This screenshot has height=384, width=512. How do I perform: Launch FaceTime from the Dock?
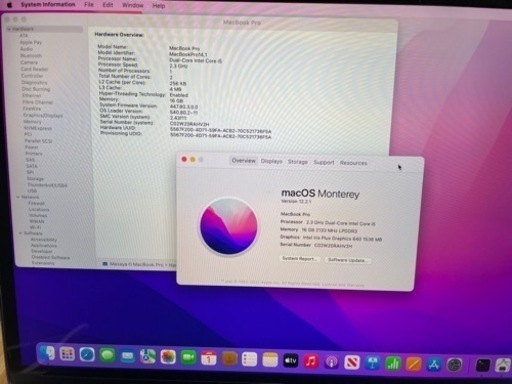tap(188, 358)
